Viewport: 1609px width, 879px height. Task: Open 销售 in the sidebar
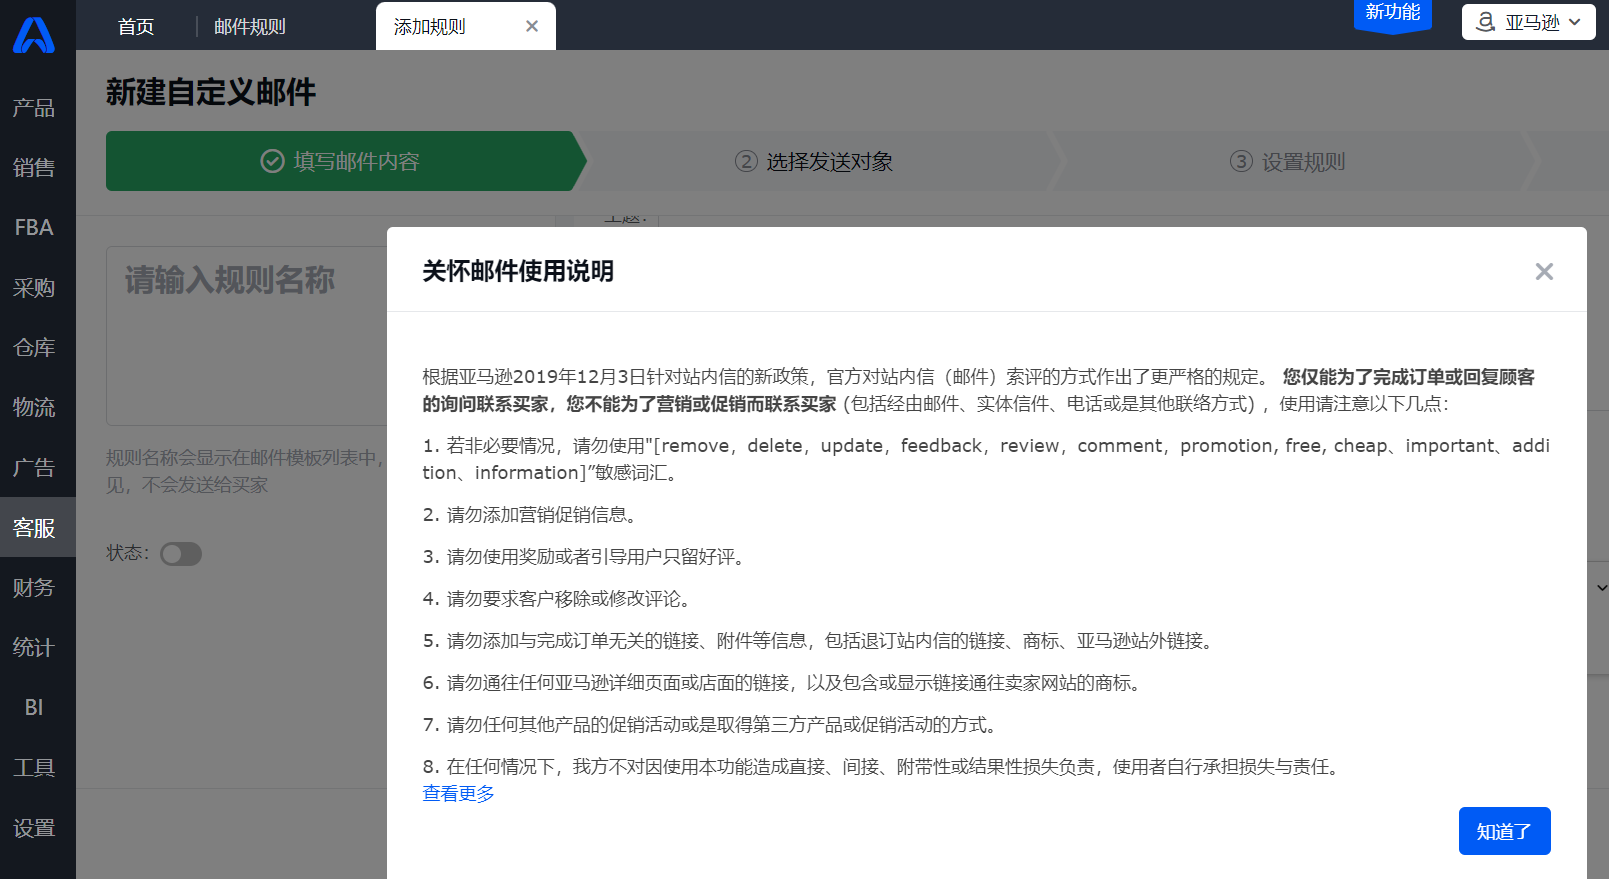34,168
